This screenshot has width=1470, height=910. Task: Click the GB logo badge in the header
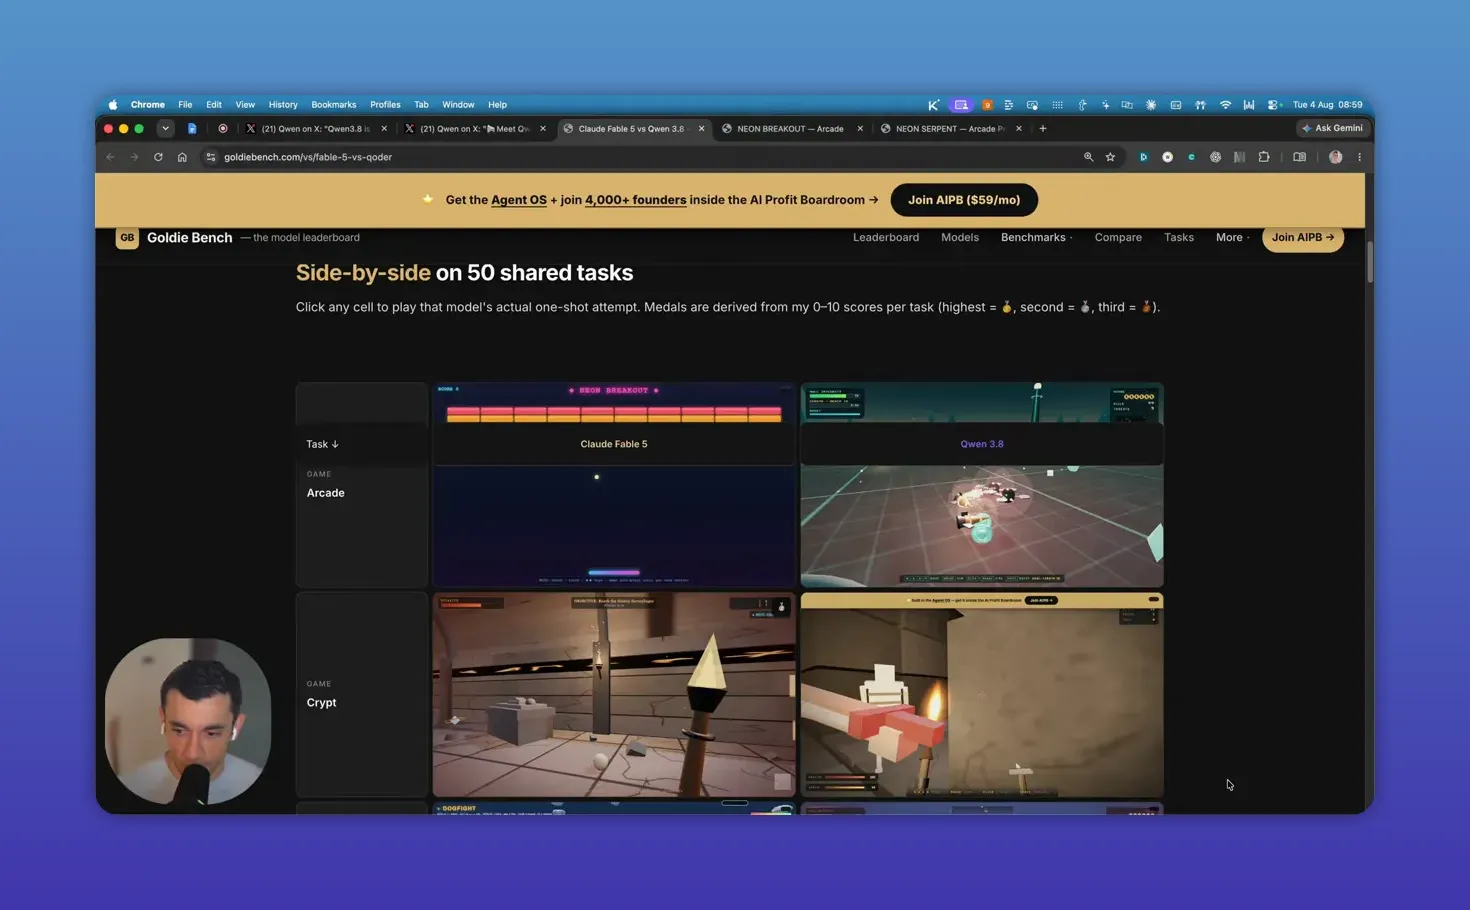127,237
